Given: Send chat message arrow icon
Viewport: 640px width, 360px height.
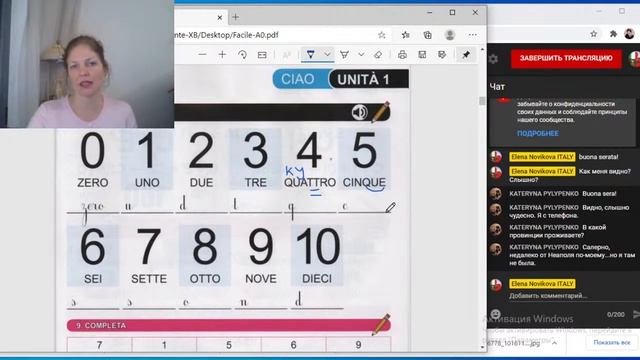Looking at the screenshot, I should [636, 314].
